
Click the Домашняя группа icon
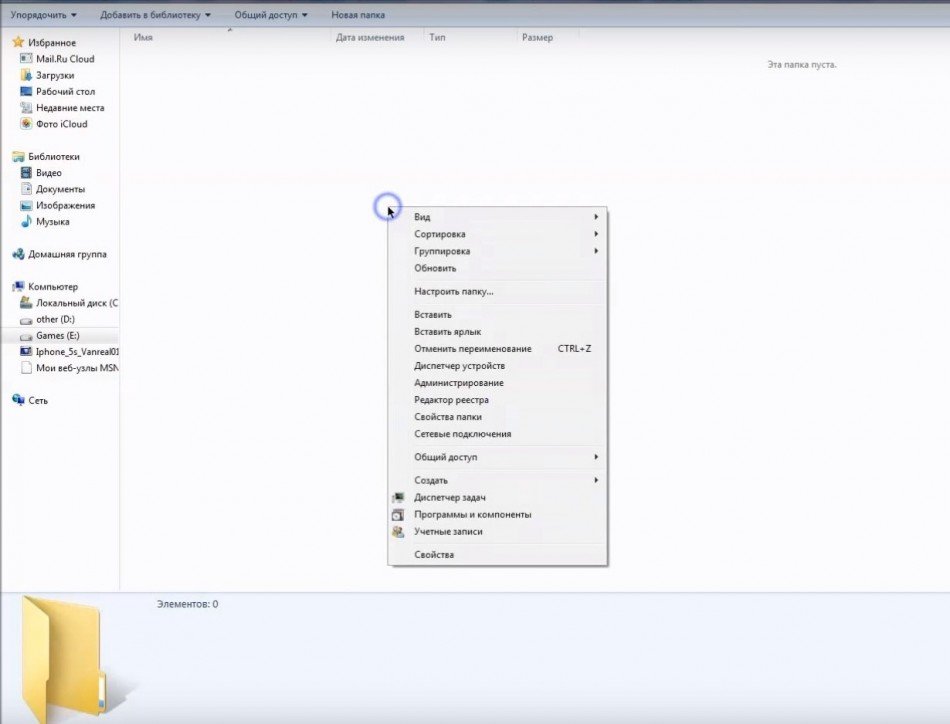[18, 254]
